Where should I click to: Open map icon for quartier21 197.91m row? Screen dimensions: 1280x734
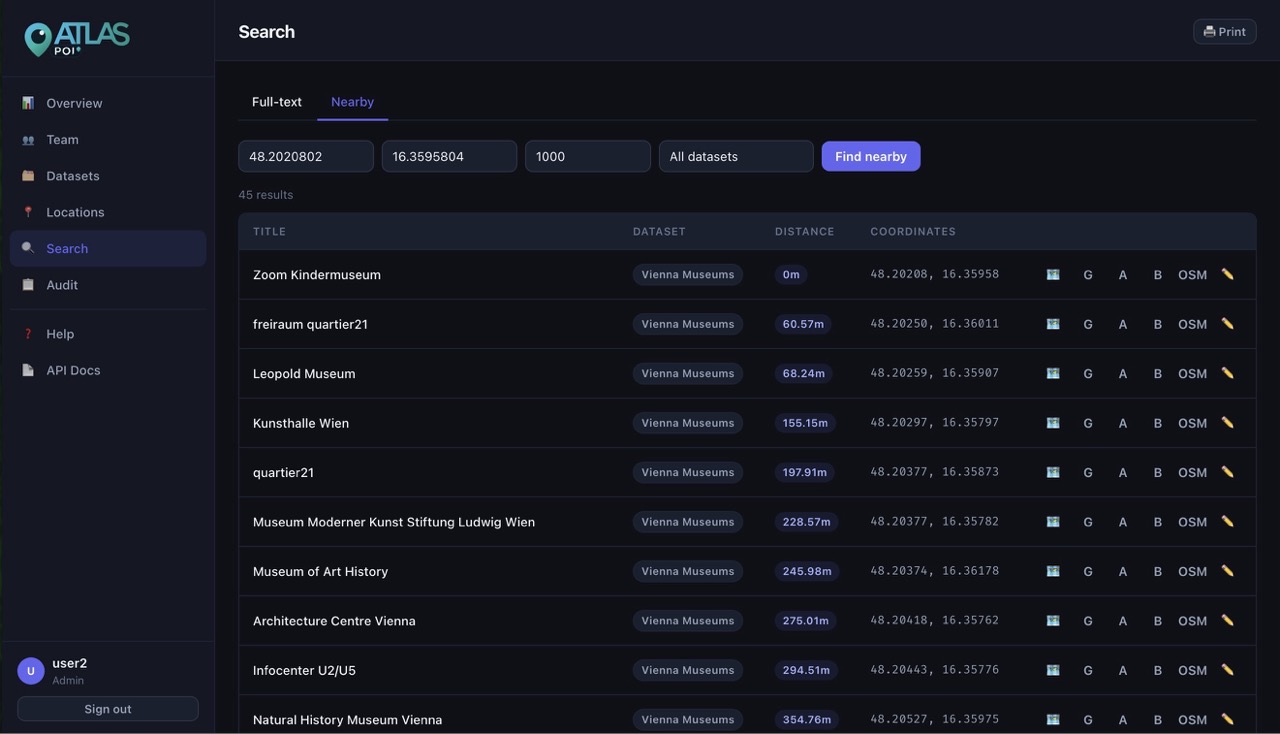click(1052, 472)
